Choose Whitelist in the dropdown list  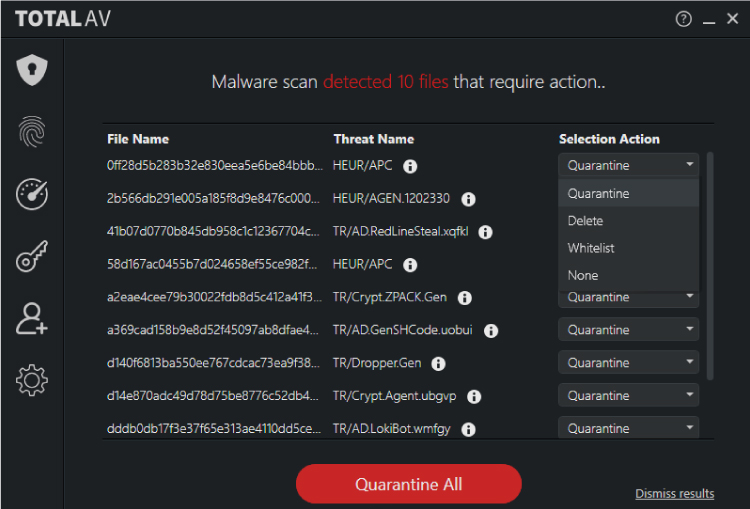[x=591, y=248]
